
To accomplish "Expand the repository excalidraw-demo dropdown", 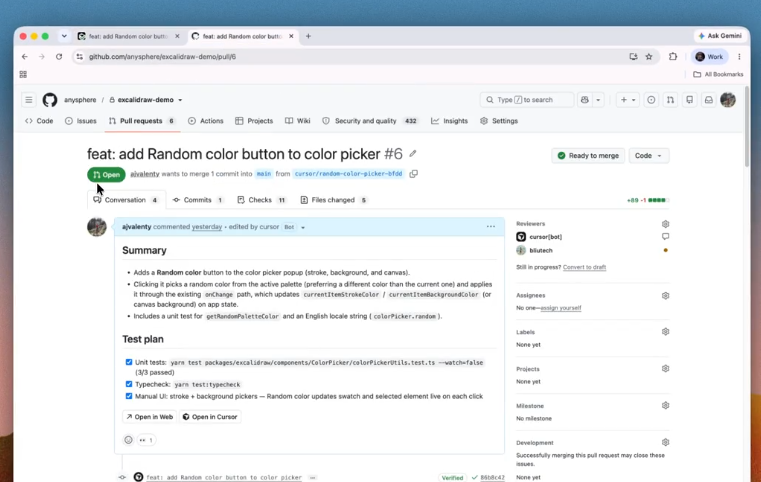I will 180,100.
